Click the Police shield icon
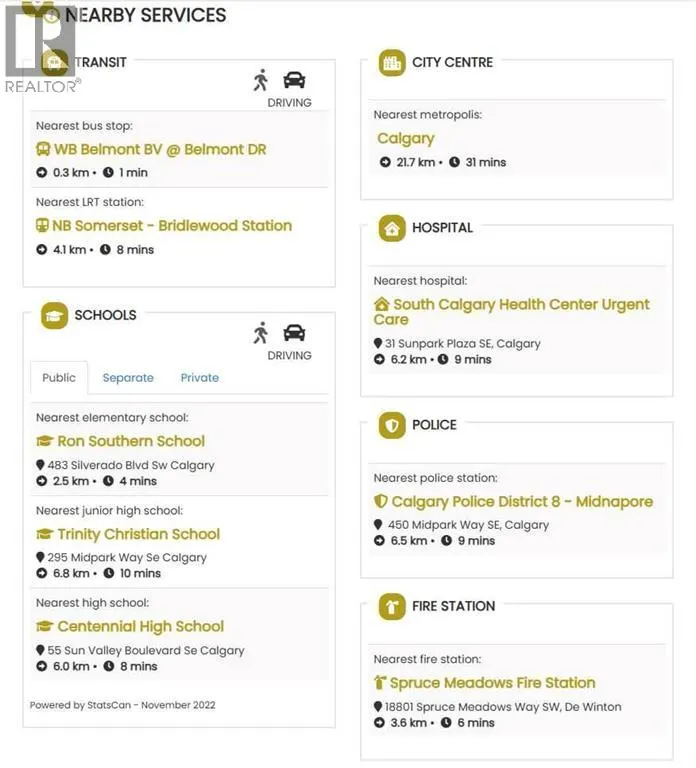696x768 pixels. click(392, 425)
